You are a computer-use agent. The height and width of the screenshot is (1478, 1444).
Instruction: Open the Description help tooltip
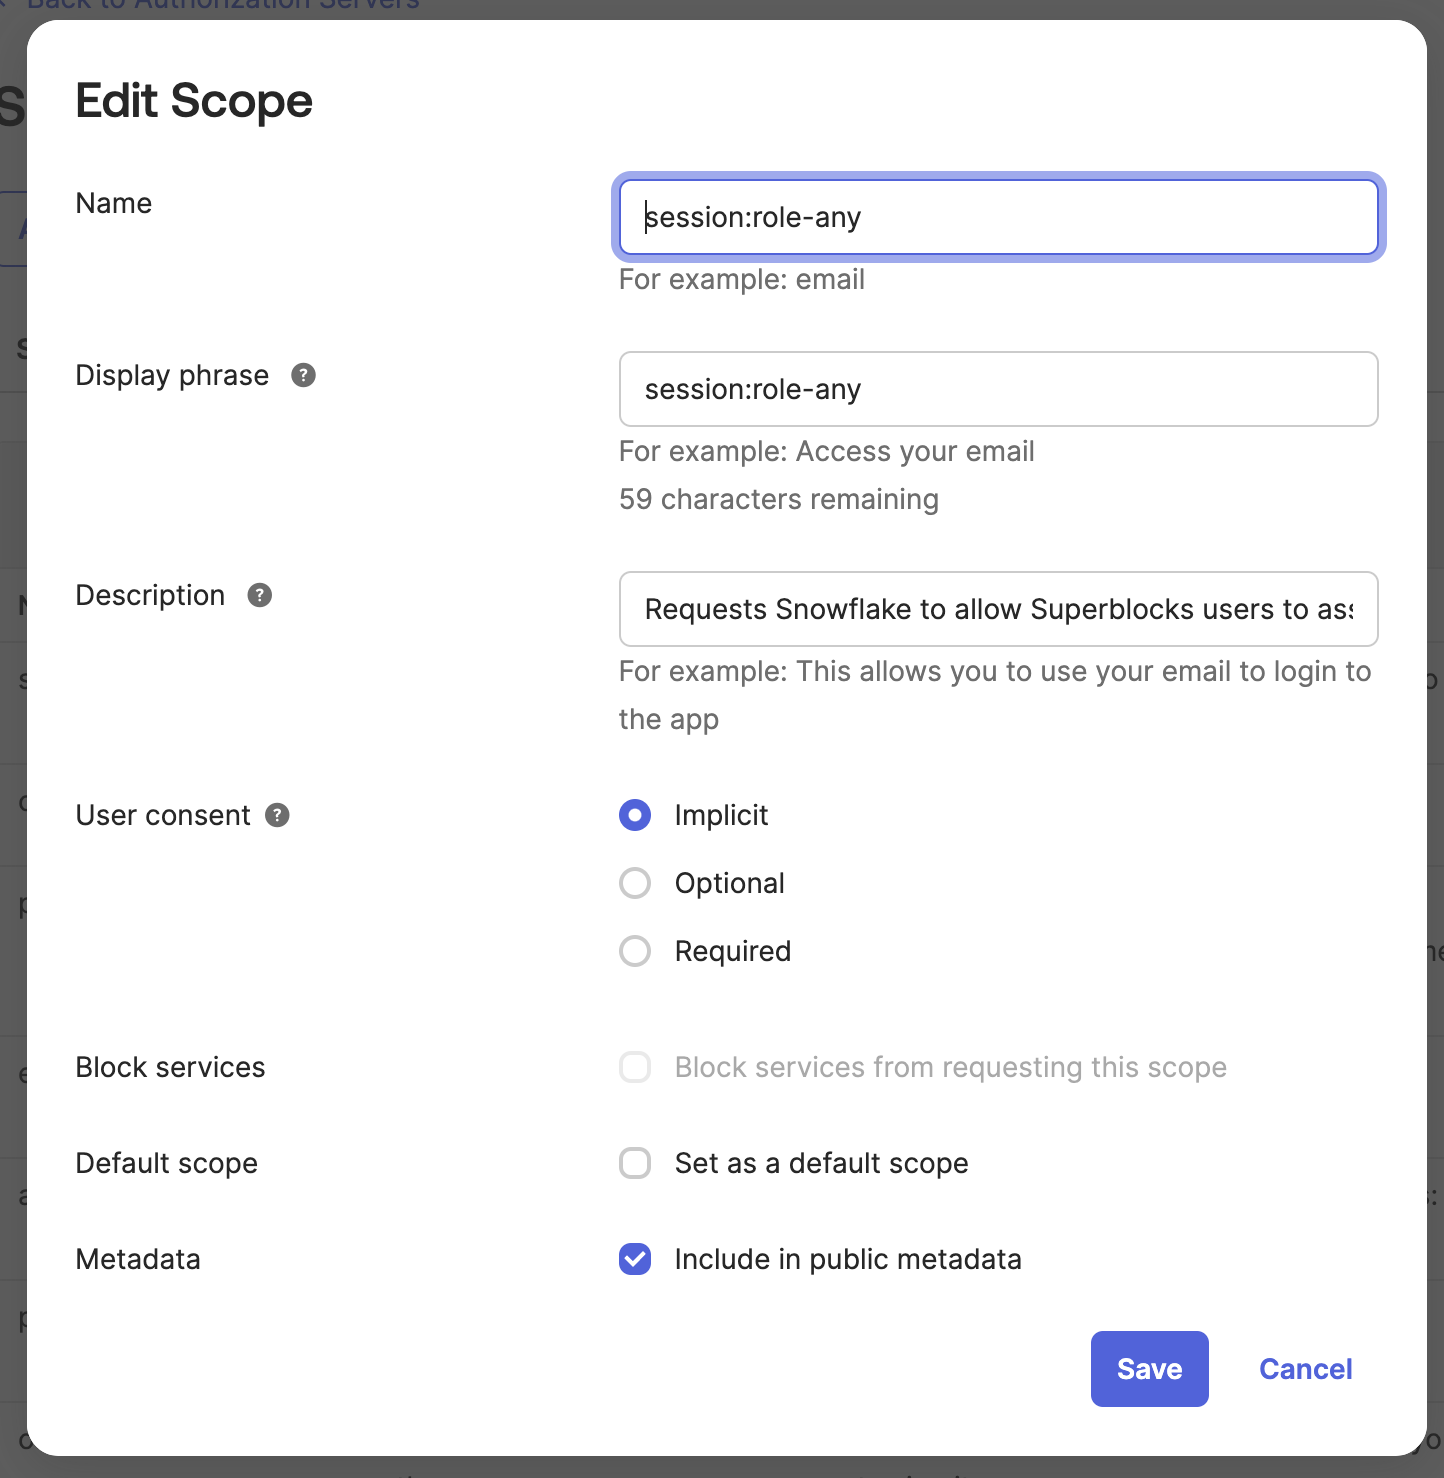[258, 595]
